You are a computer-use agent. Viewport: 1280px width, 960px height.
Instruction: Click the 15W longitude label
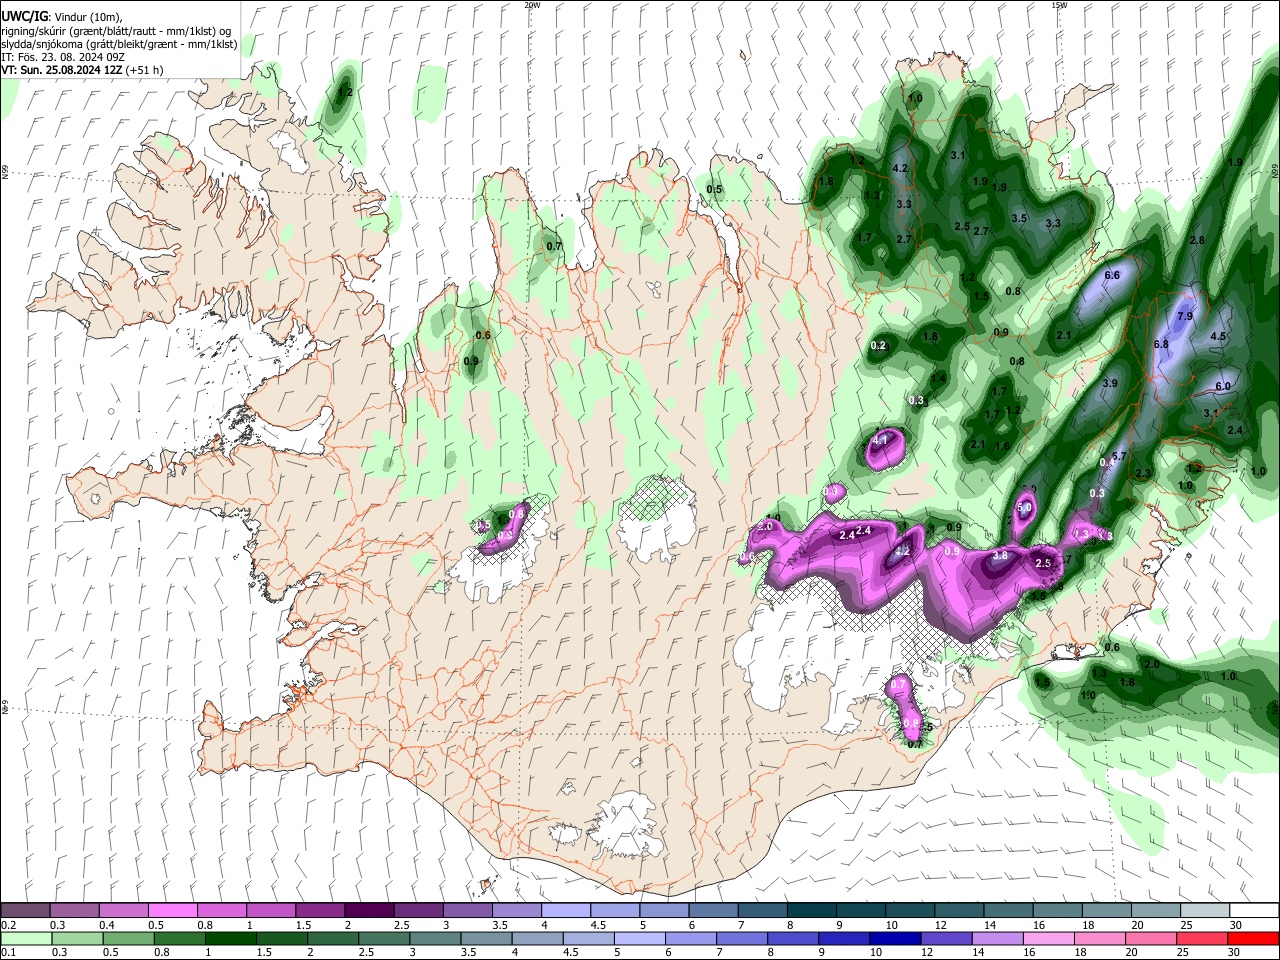coord(1059,5)
